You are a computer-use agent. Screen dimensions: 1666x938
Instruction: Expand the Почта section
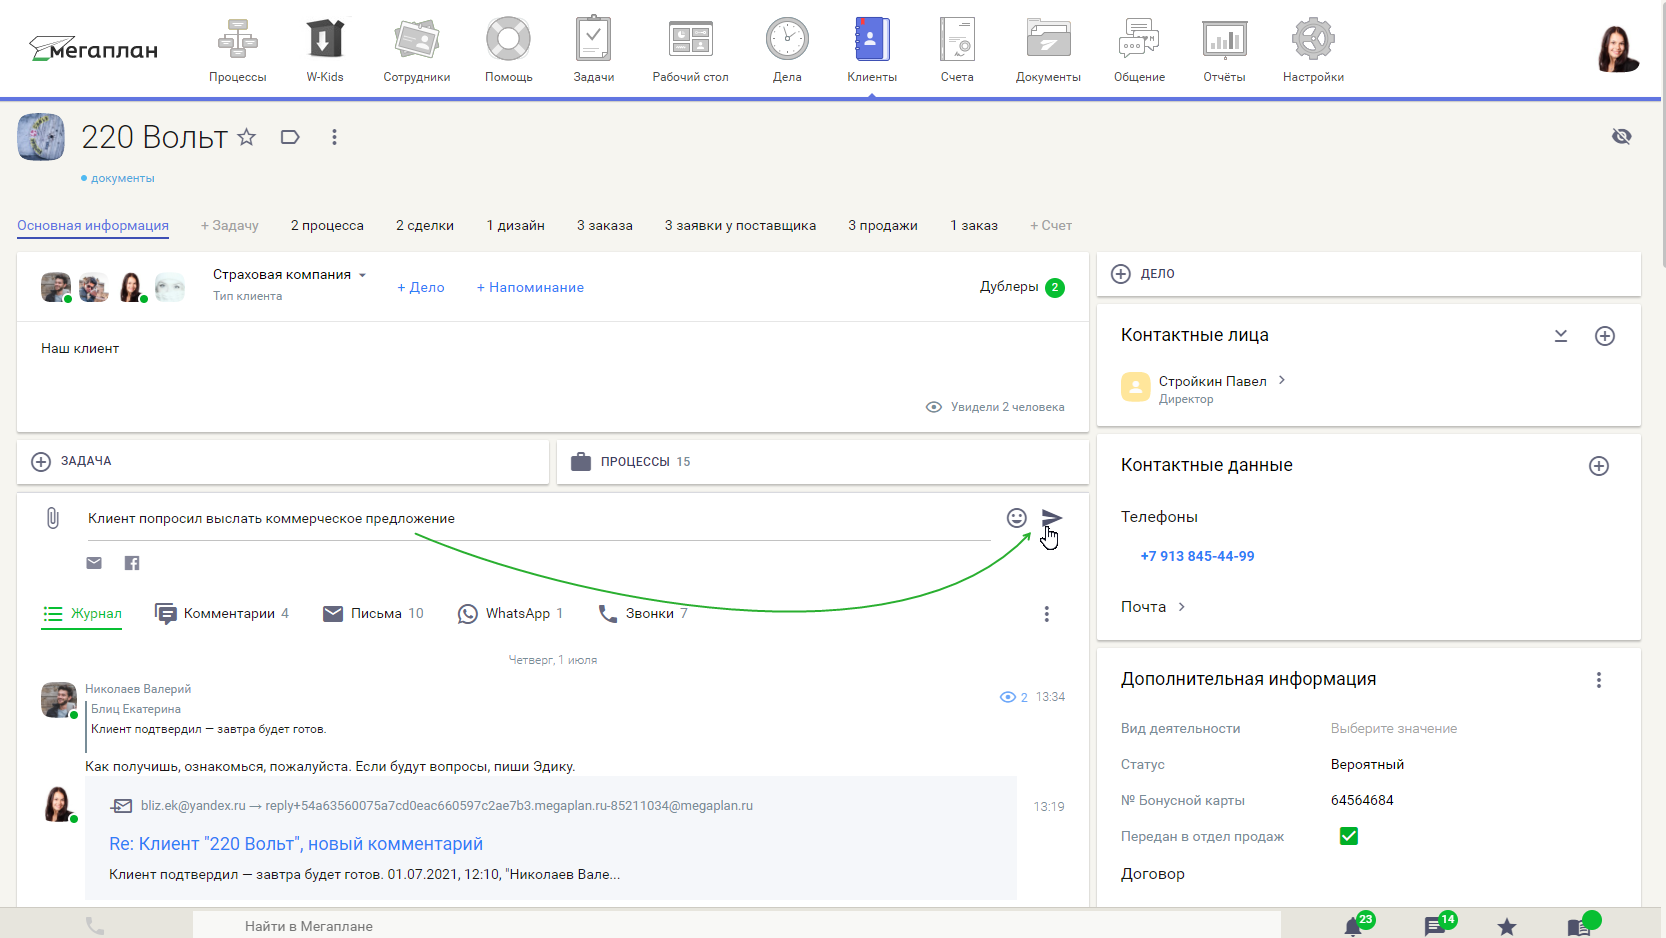click(1153, 607)
